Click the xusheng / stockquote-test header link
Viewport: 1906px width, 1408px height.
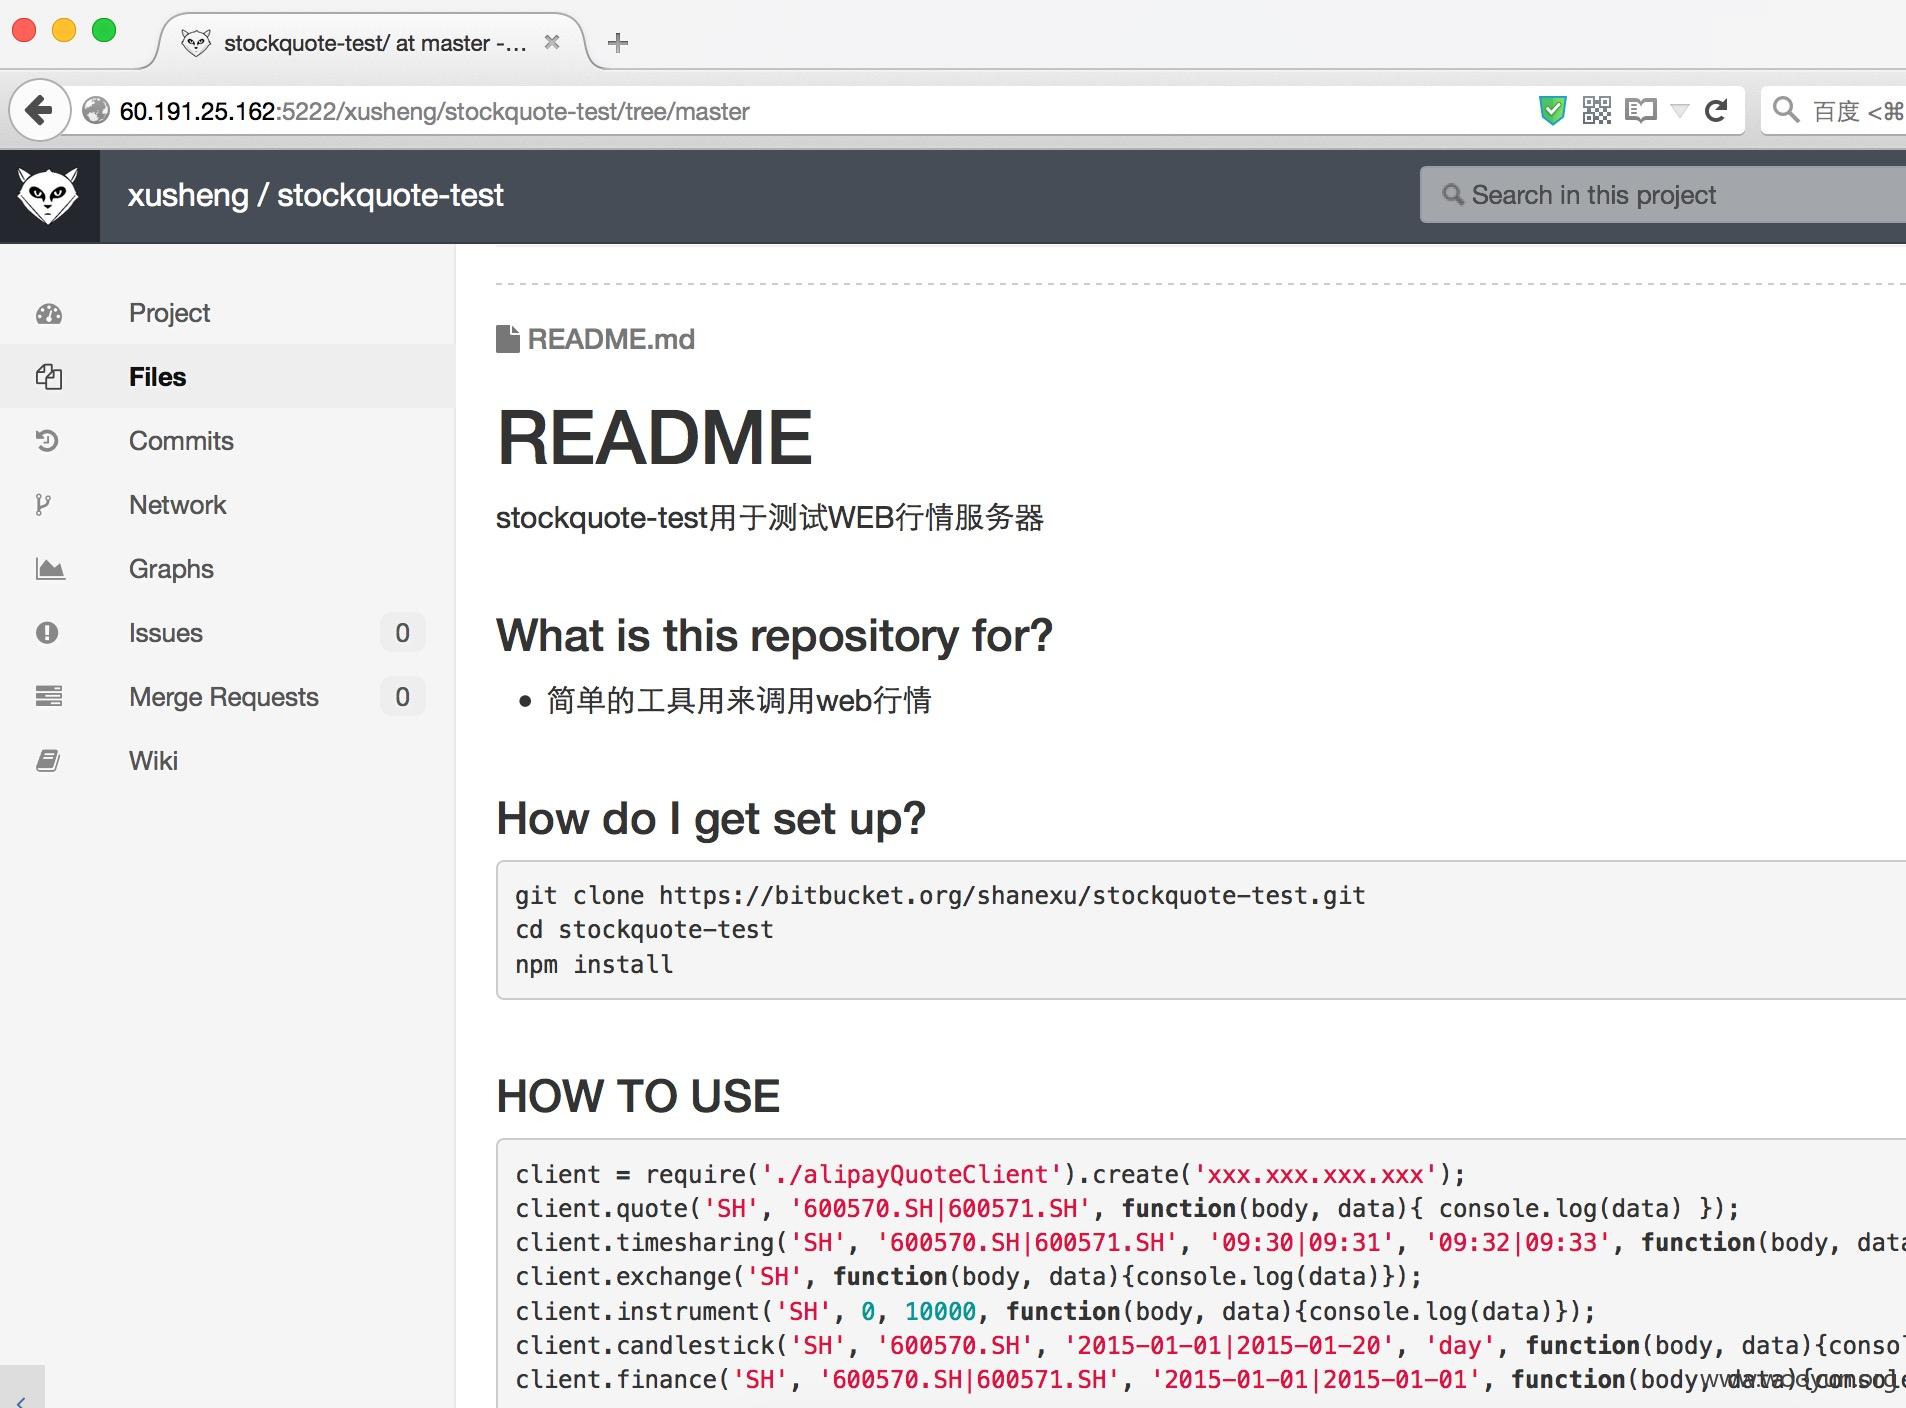click(x=315, y=196)
